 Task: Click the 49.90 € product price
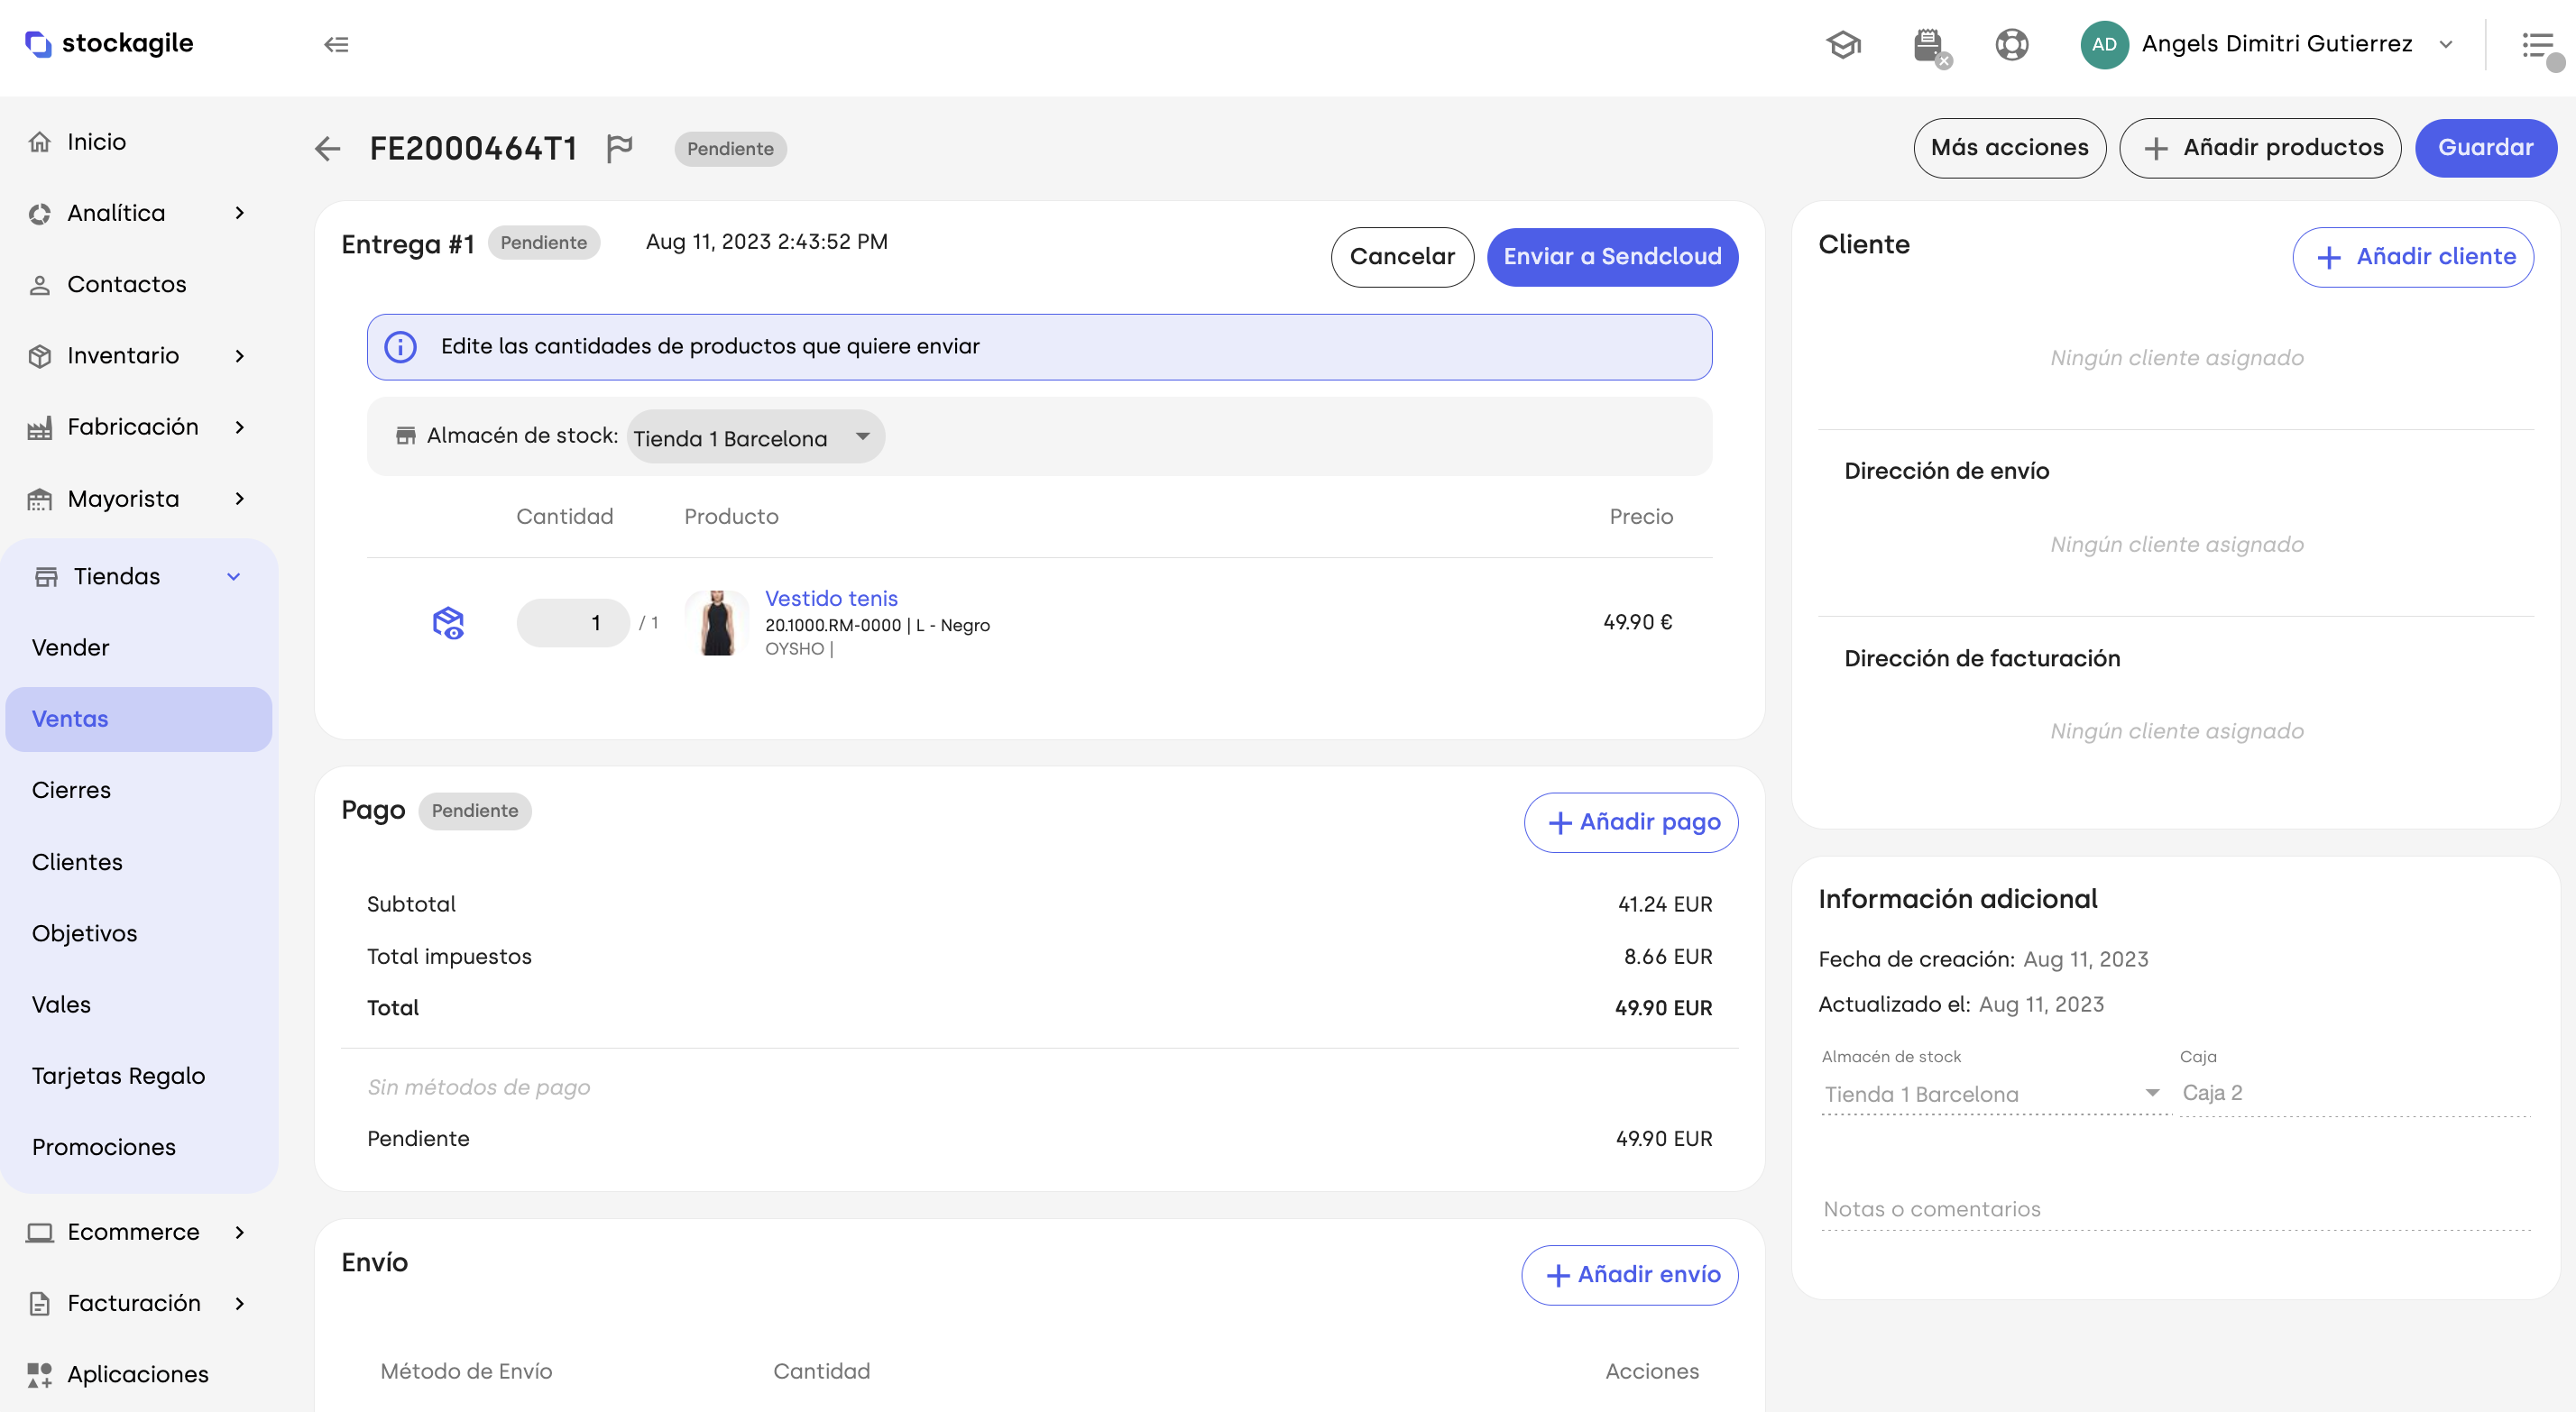coord(1638,622)
